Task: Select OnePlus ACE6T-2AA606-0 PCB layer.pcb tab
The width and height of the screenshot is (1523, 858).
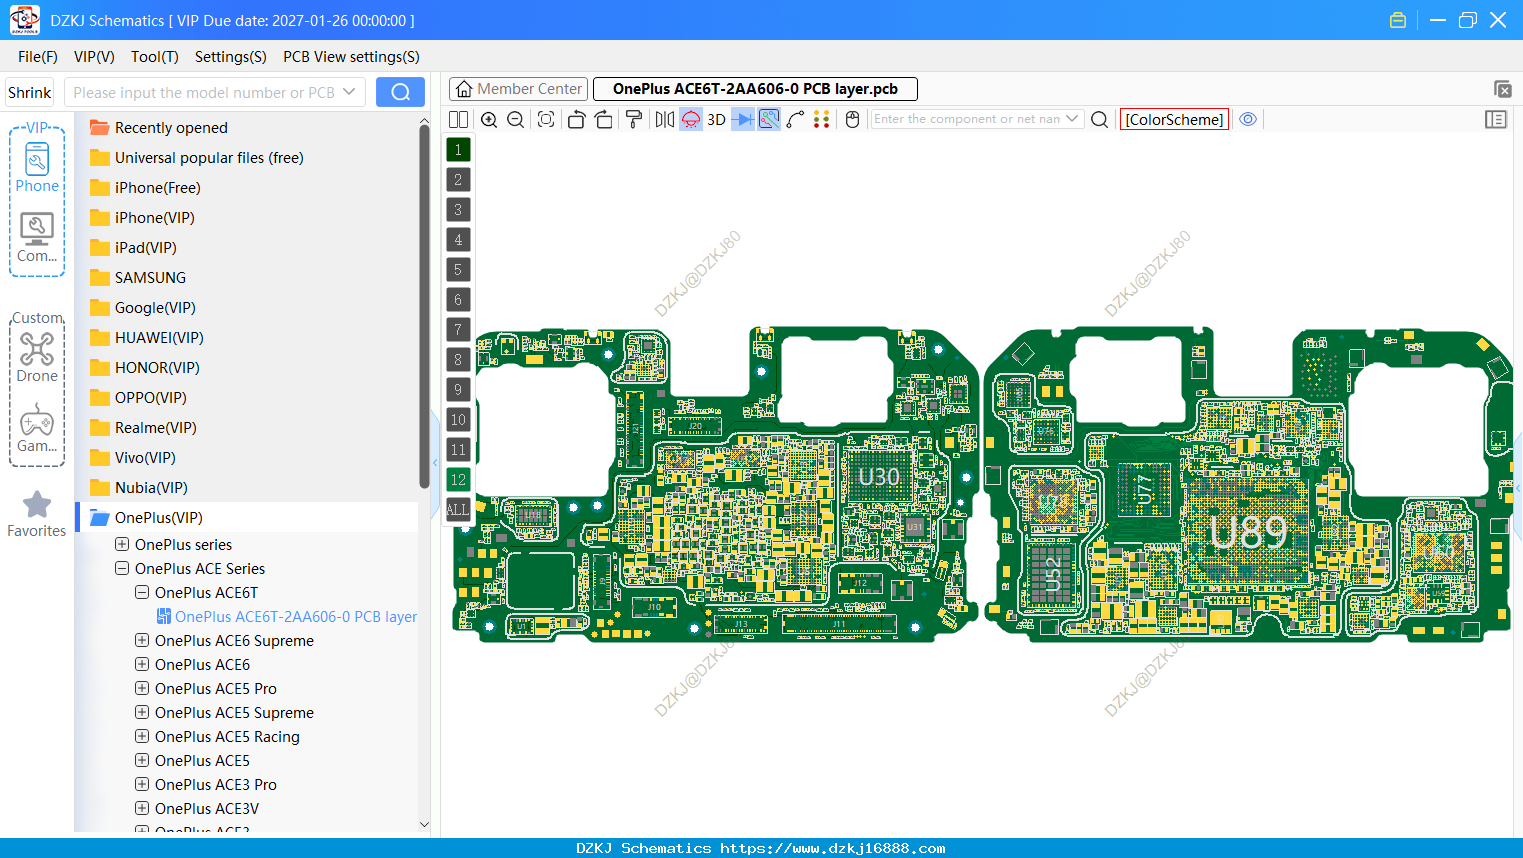Action: (755, 89)
